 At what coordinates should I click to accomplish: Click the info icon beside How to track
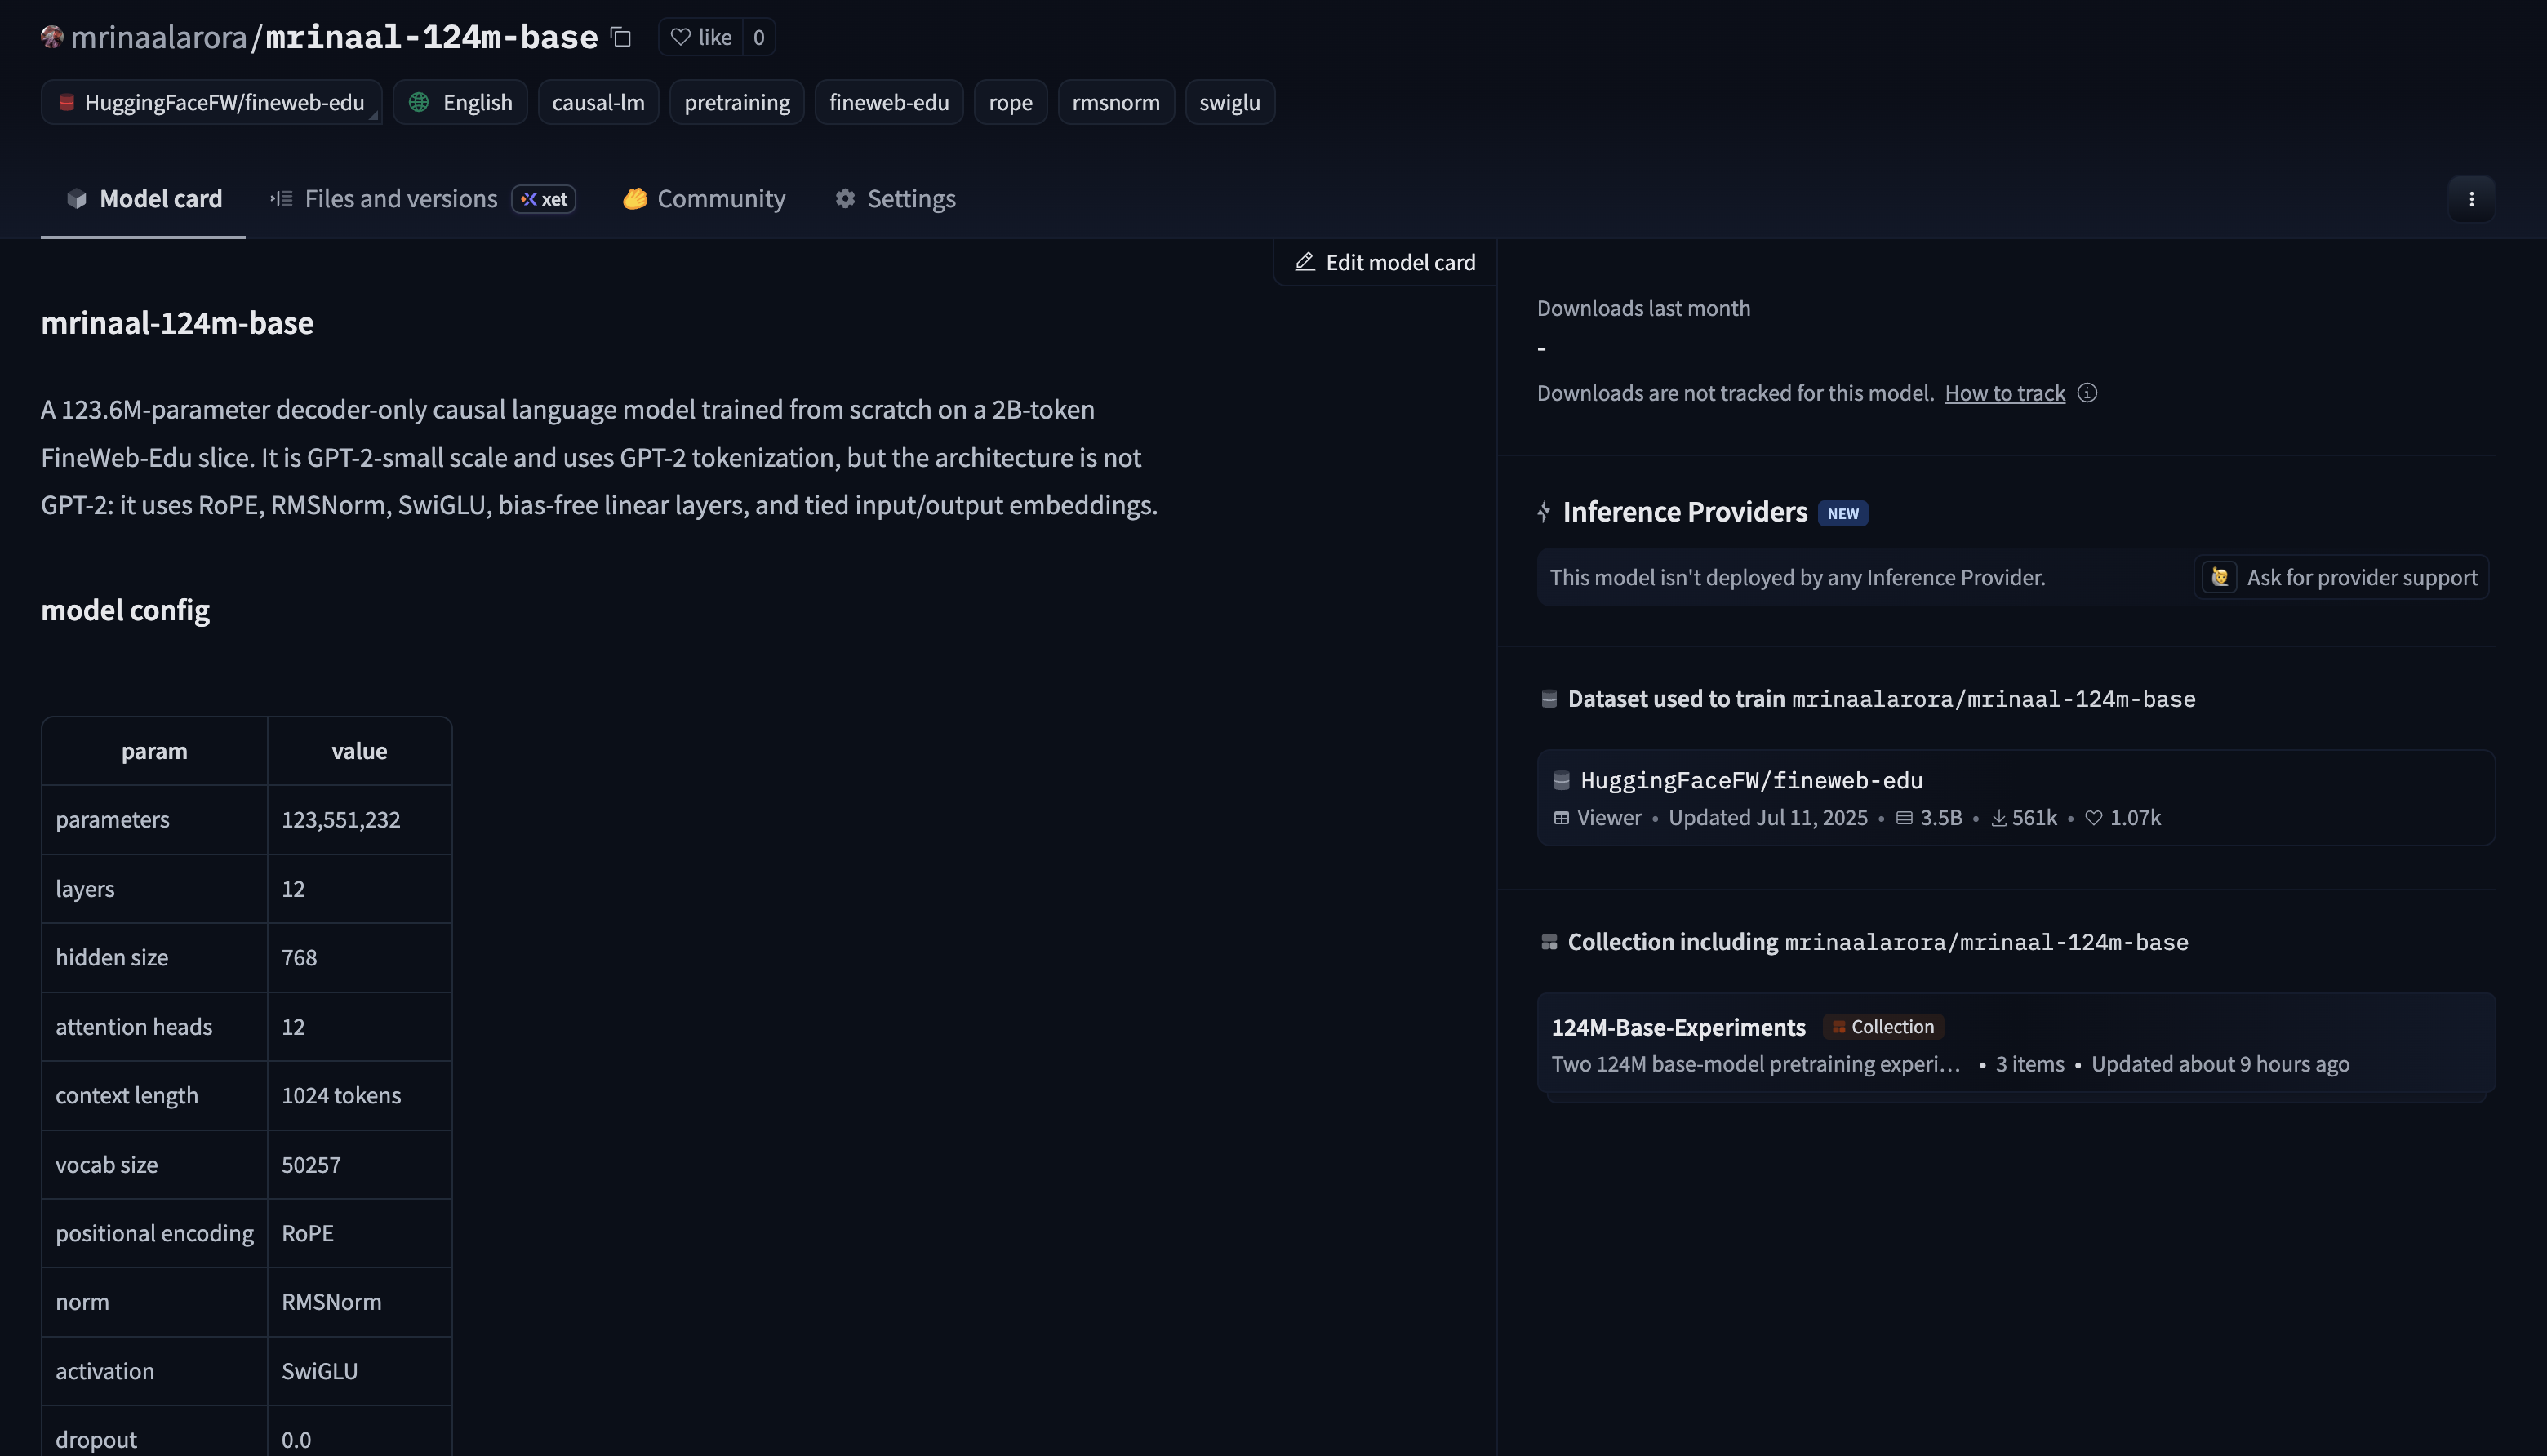[2087, 393]
